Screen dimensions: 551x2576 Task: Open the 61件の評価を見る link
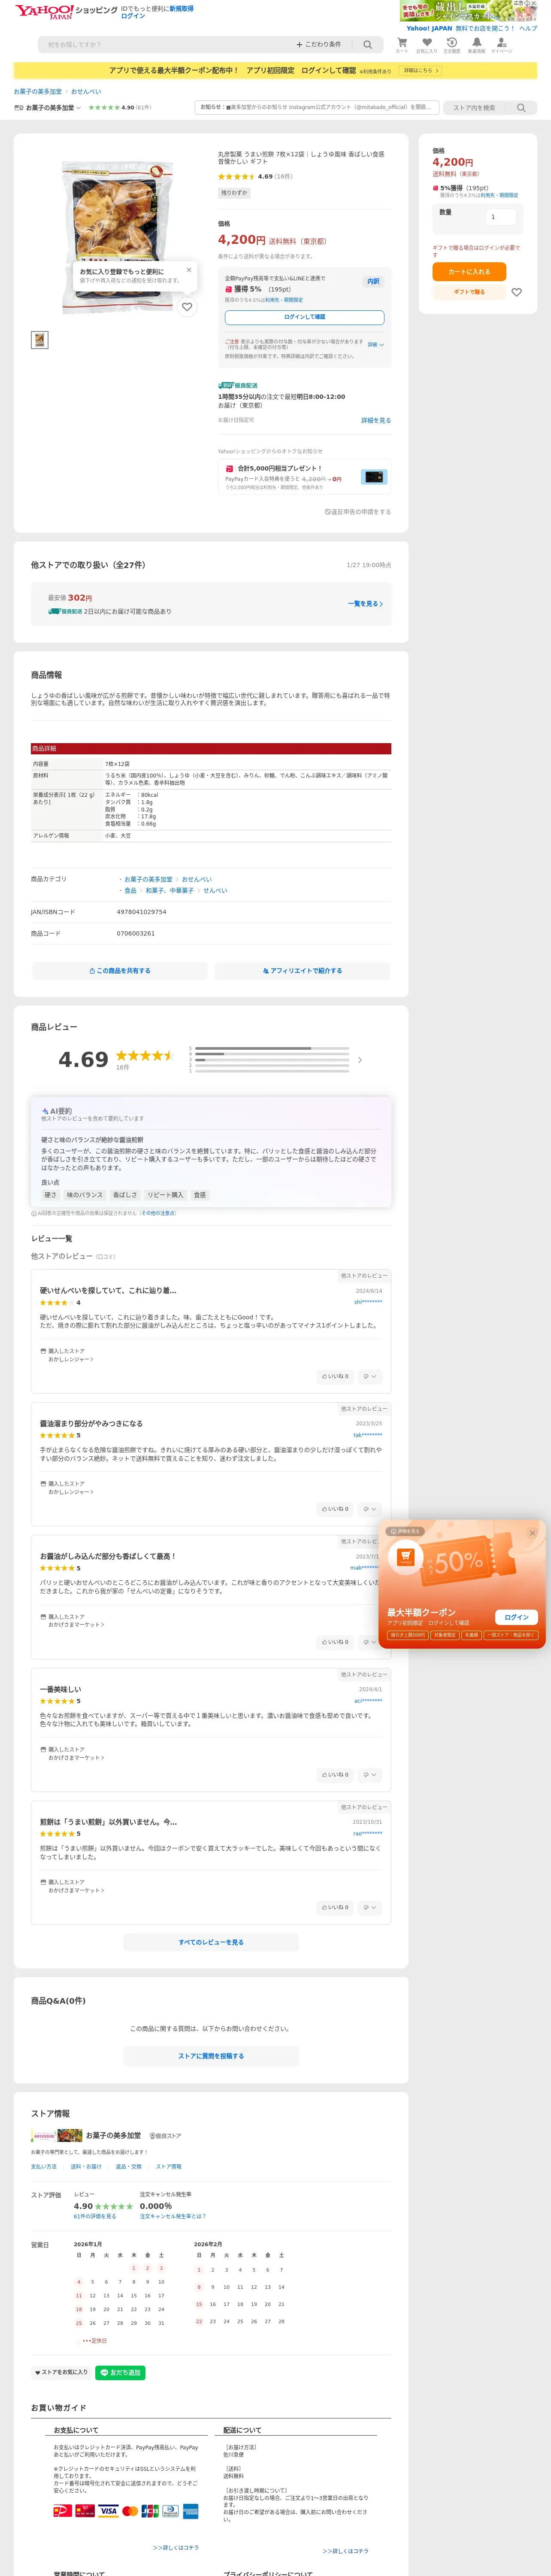[x=95, y=2217]
